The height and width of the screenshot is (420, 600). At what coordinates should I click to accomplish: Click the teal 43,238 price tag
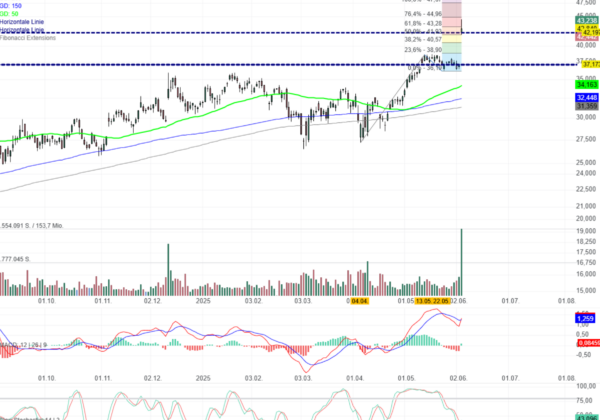(x=587, y=20)
